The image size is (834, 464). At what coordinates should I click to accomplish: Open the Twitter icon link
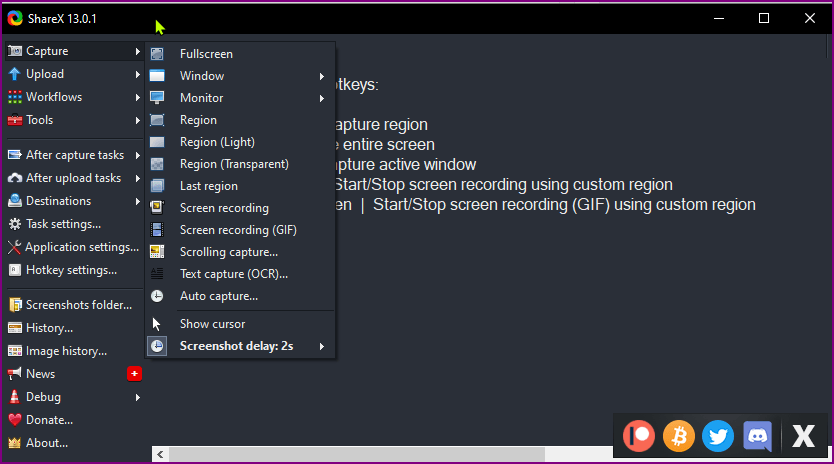tap(718, 436)
